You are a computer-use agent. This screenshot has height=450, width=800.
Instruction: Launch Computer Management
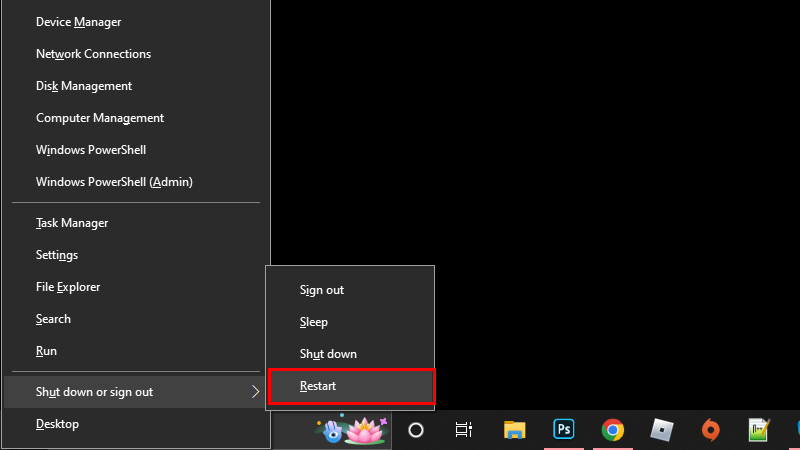(x=136, y=118)
